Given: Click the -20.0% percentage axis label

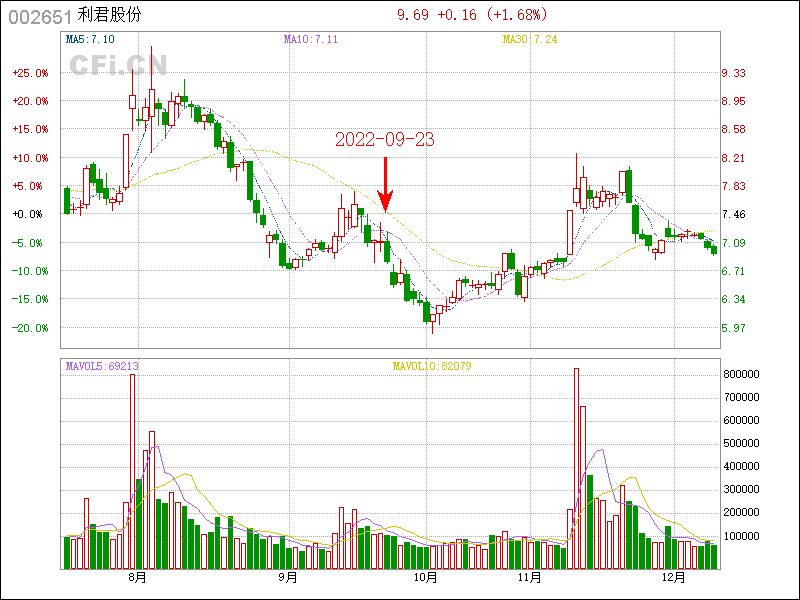Looking at the screenshot, I should pos(31,328).
